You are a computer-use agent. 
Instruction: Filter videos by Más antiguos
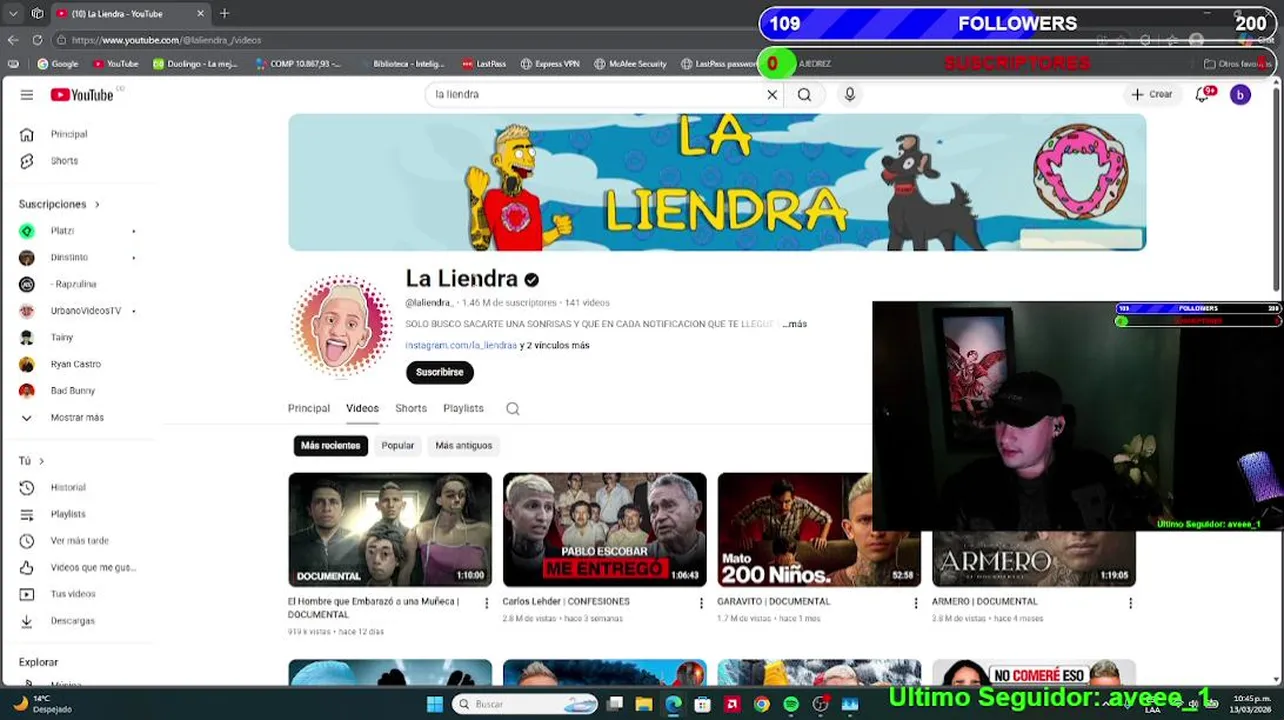coord(464,446)
